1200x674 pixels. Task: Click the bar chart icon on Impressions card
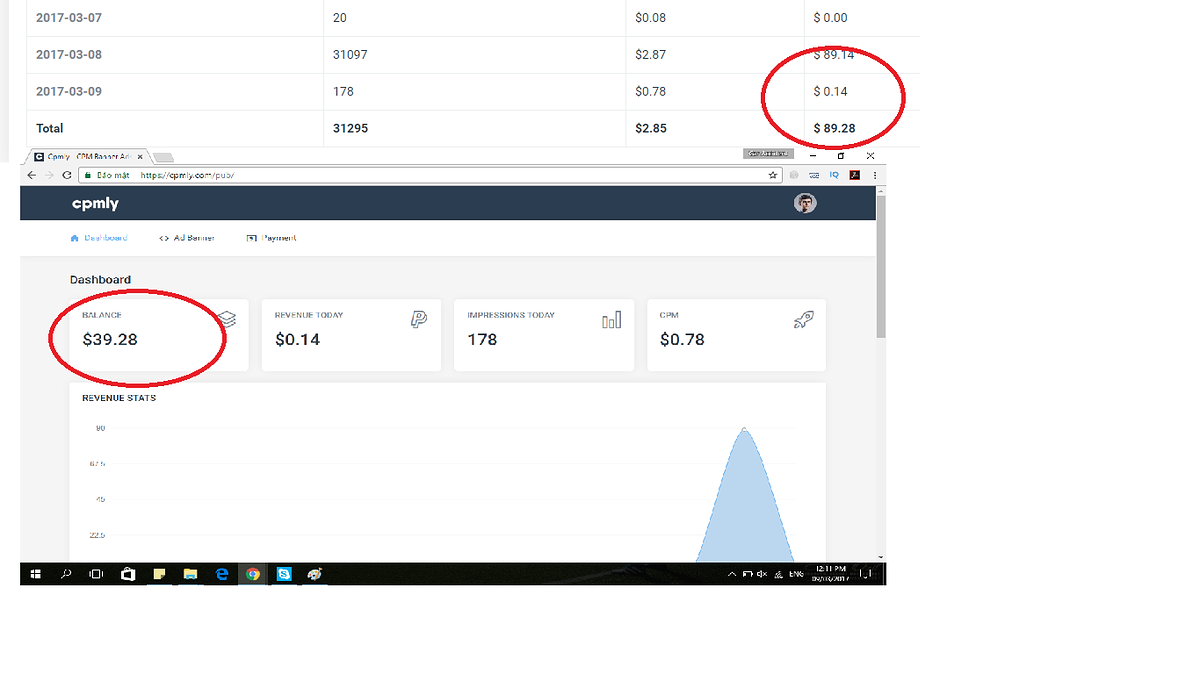point(611,319)
